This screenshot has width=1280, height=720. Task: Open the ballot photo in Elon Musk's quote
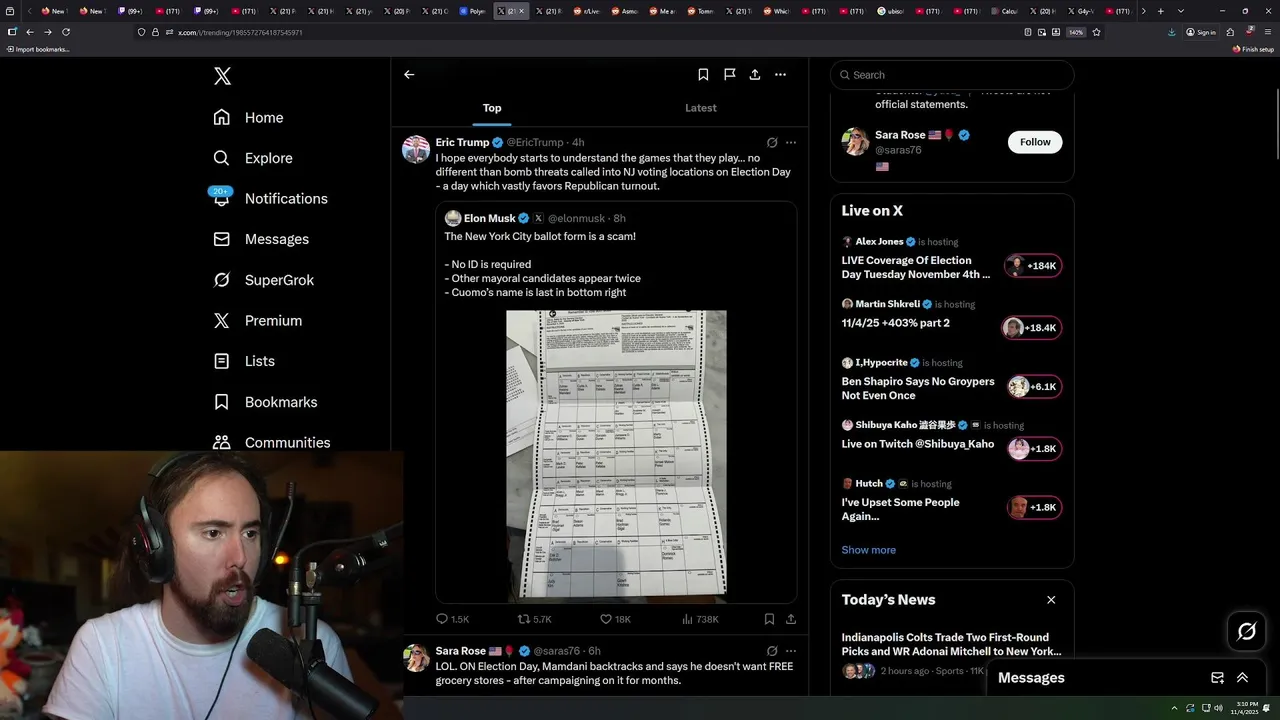click(x=616, y=455)
